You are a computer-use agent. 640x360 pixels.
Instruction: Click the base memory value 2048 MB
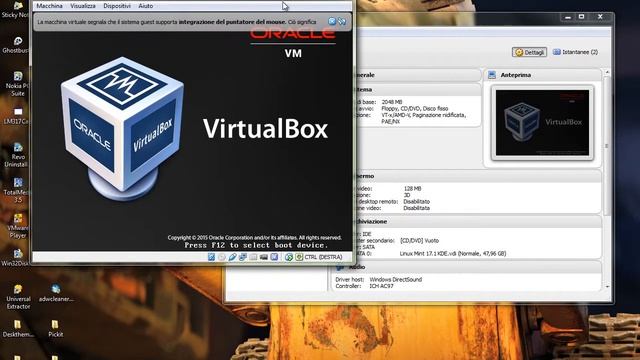[392, 102]
